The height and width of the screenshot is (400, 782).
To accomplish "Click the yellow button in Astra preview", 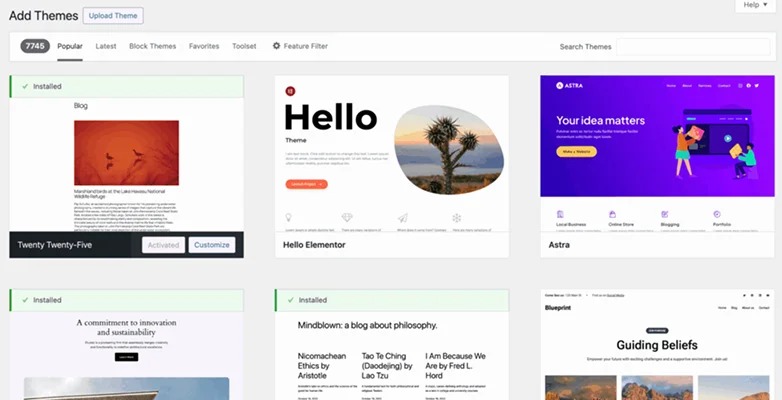I will click(577, 152).
